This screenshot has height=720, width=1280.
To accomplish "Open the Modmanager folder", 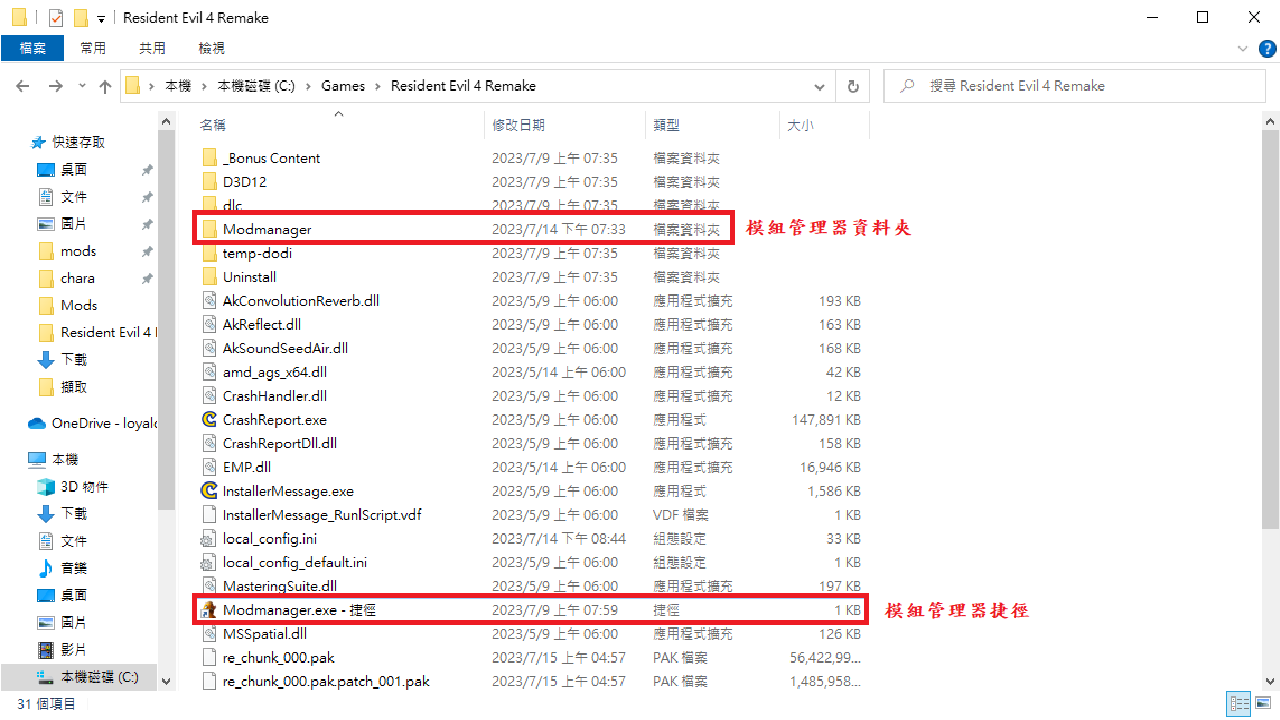I will (266, 229).
